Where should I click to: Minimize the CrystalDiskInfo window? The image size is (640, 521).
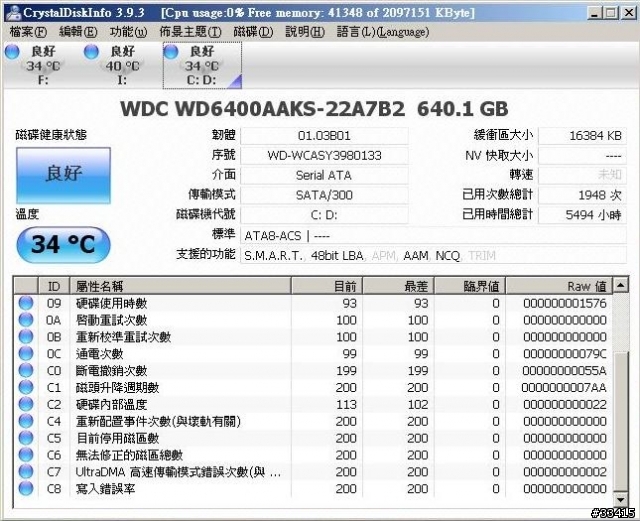[x=594, y=13]
